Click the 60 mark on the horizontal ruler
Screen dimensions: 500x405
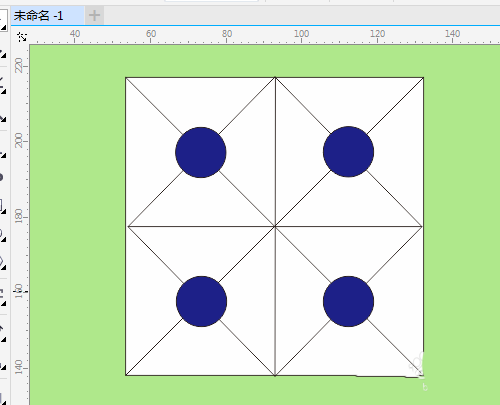point(151,34)
